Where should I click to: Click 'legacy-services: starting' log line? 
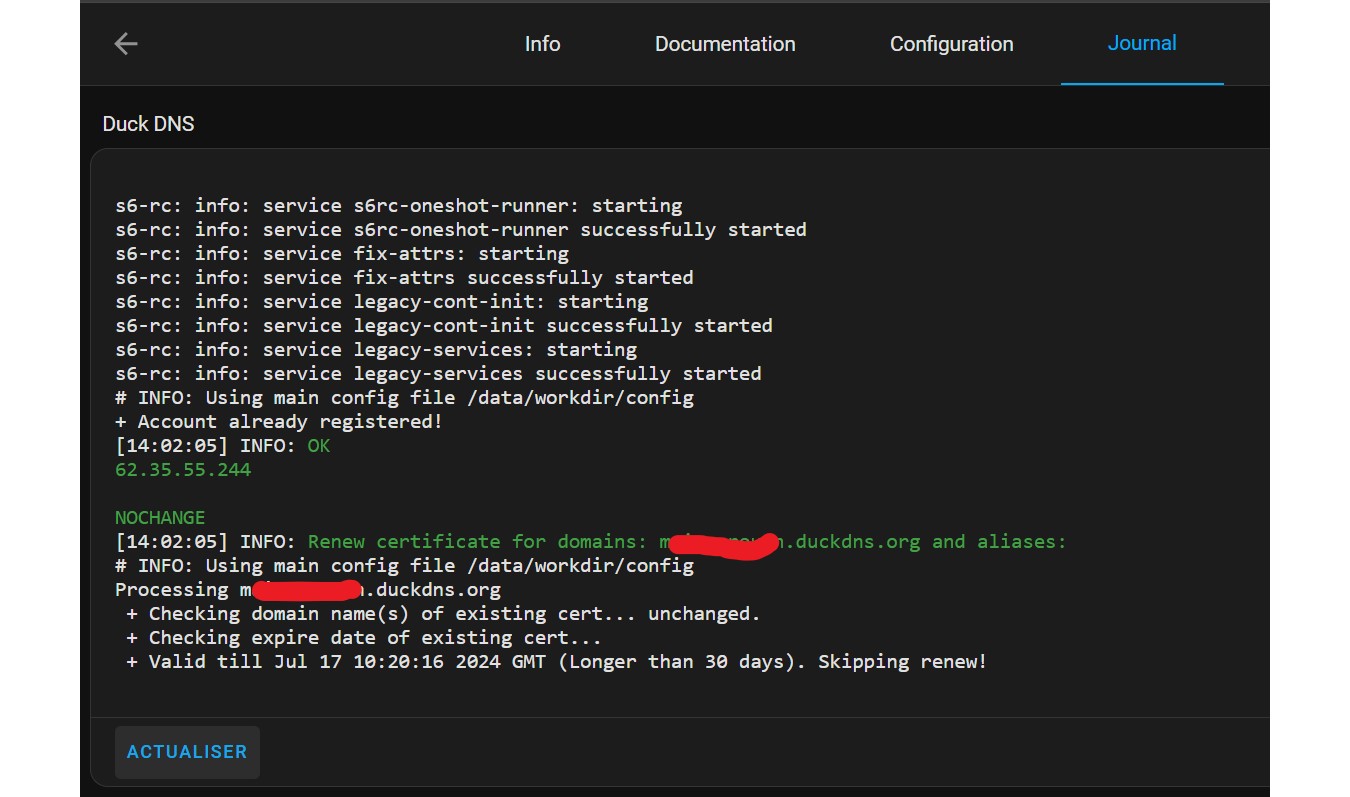pyautogui.click(x=376, y=350)
